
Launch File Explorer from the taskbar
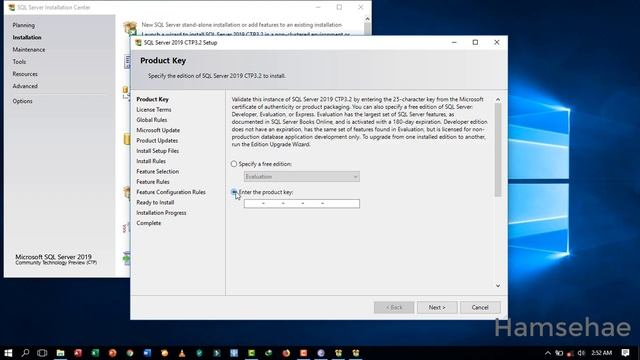click(60, 353)
